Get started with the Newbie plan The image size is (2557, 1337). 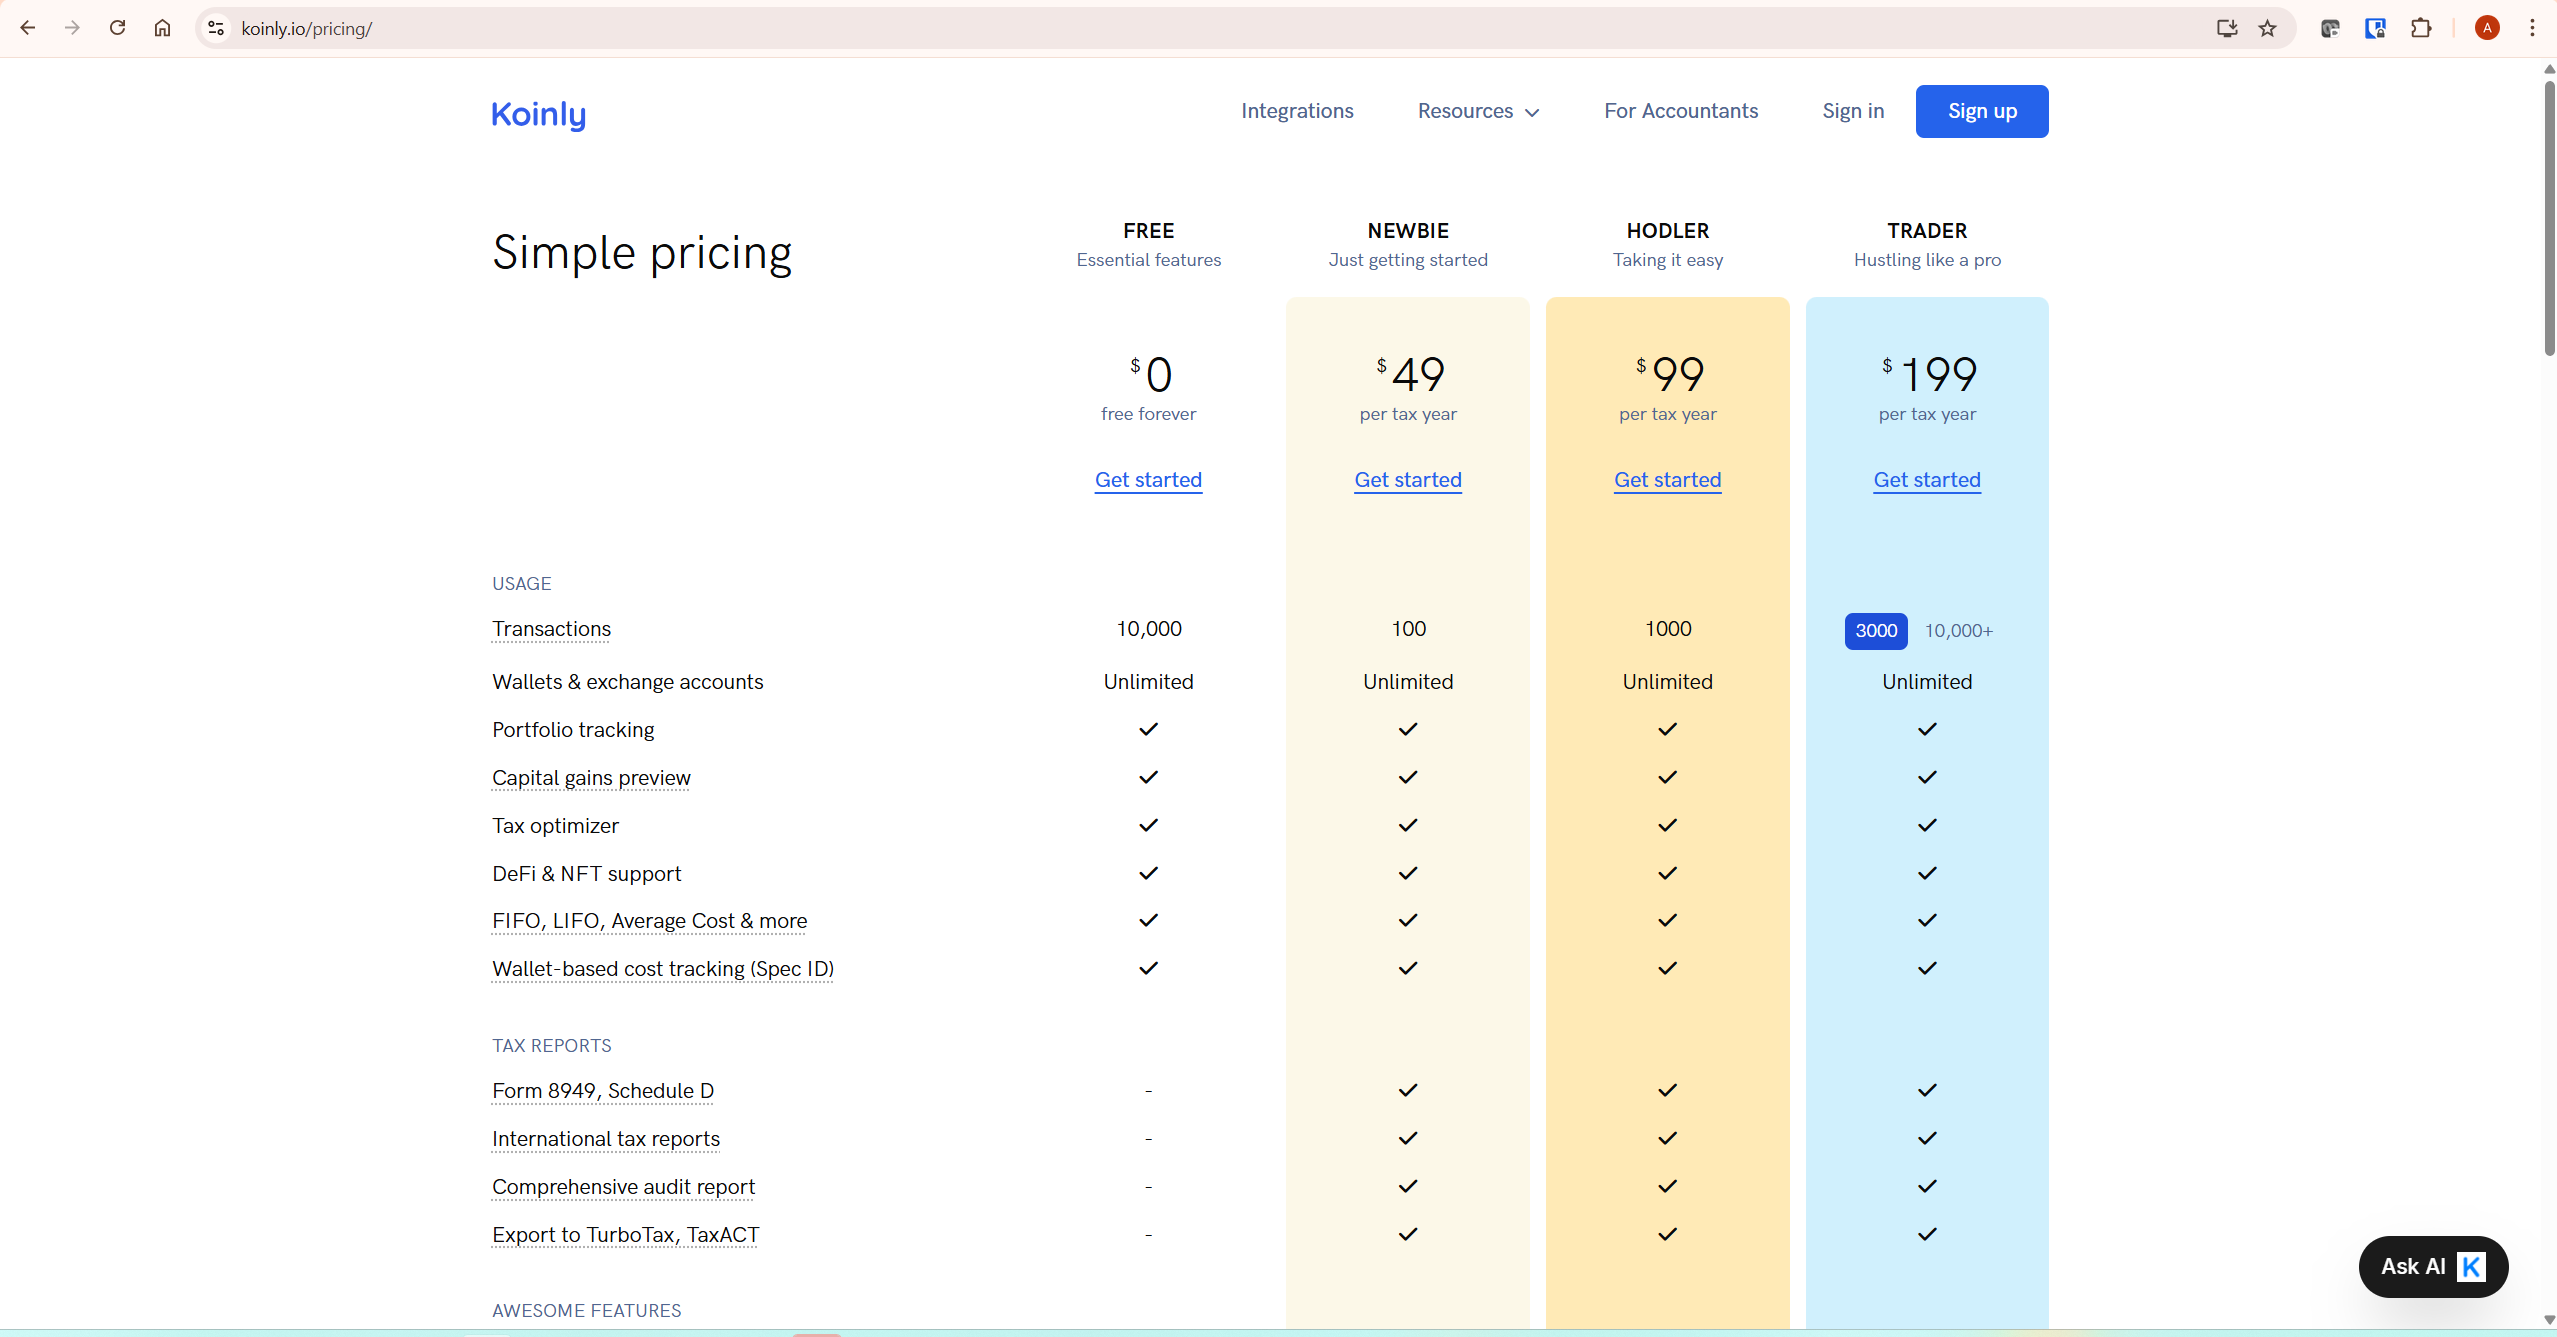click(1407, 480)
